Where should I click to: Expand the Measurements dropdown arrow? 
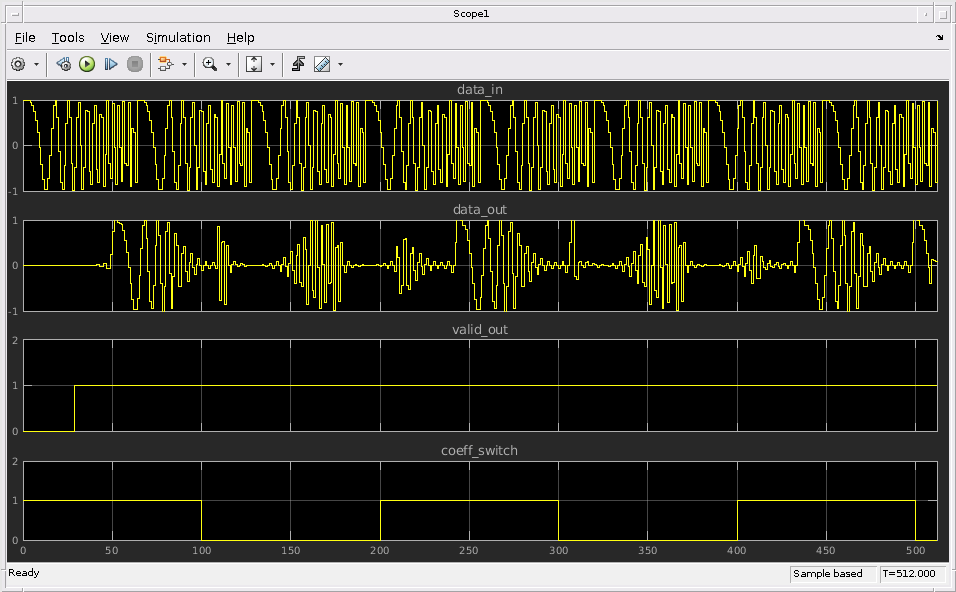click(341, 64)
